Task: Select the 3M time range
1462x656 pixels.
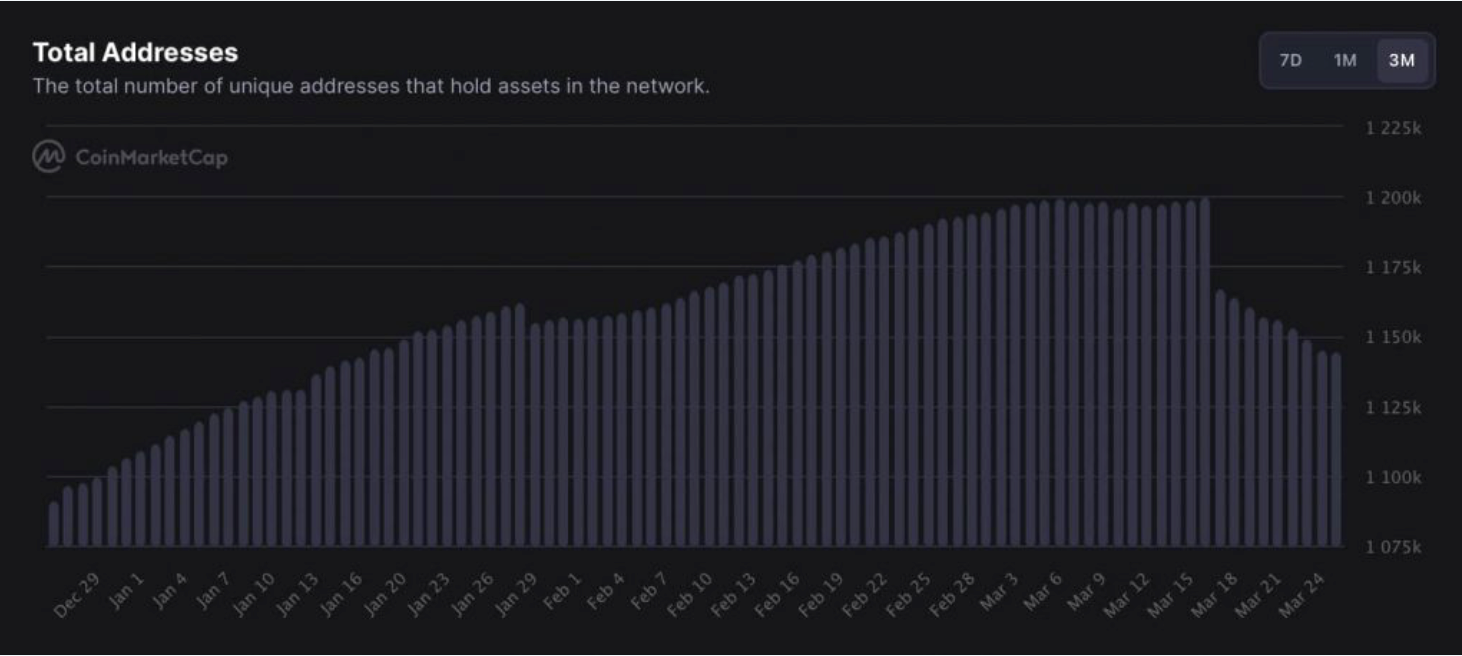Action: pyautogui.click(x=1401, y=60)
